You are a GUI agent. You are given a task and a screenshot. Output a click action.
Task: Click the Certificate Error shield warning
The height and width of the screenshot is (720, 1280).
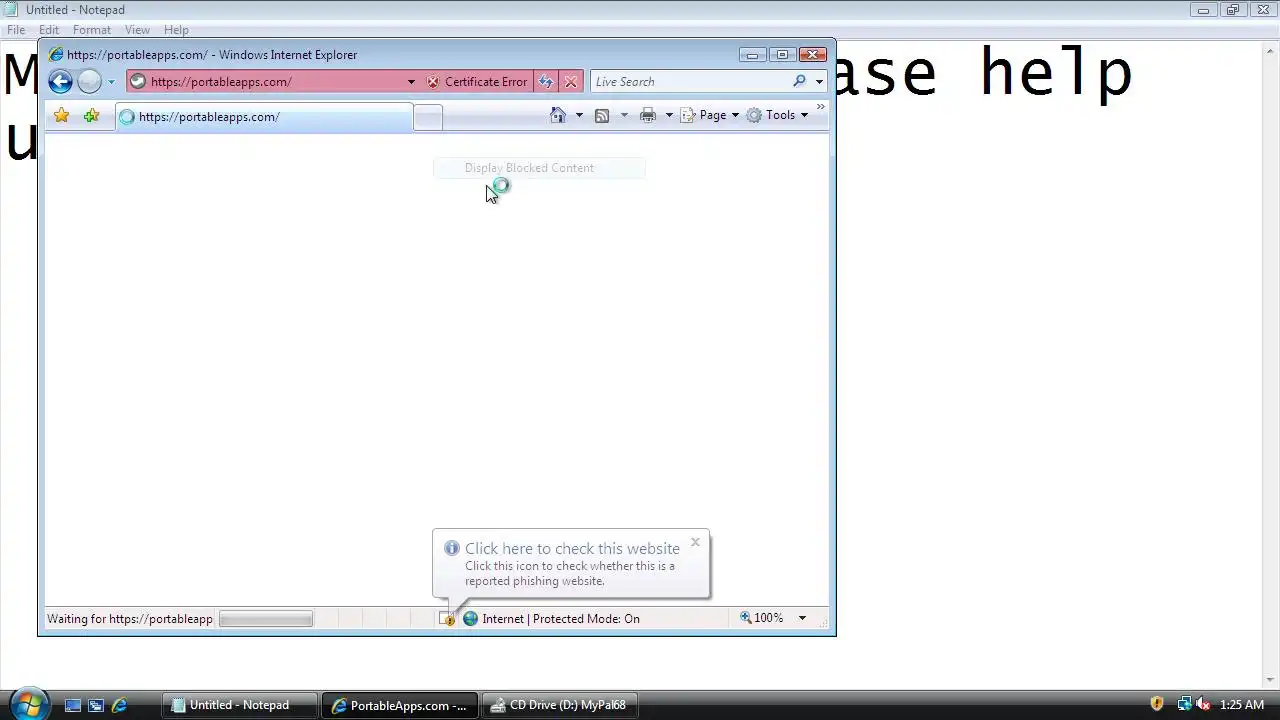[477, 82]
